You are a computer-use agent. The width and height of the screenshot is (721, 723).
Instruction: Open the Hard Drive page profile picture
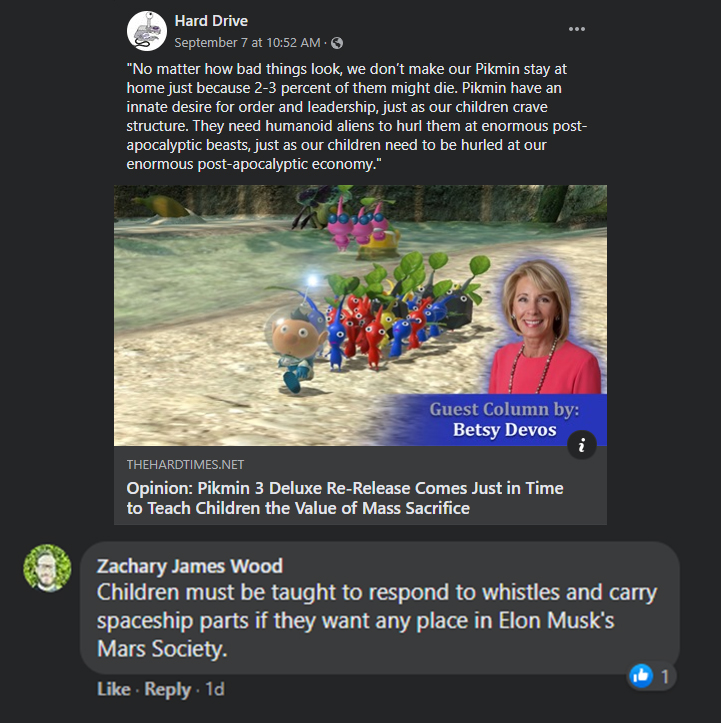[147, 31]
